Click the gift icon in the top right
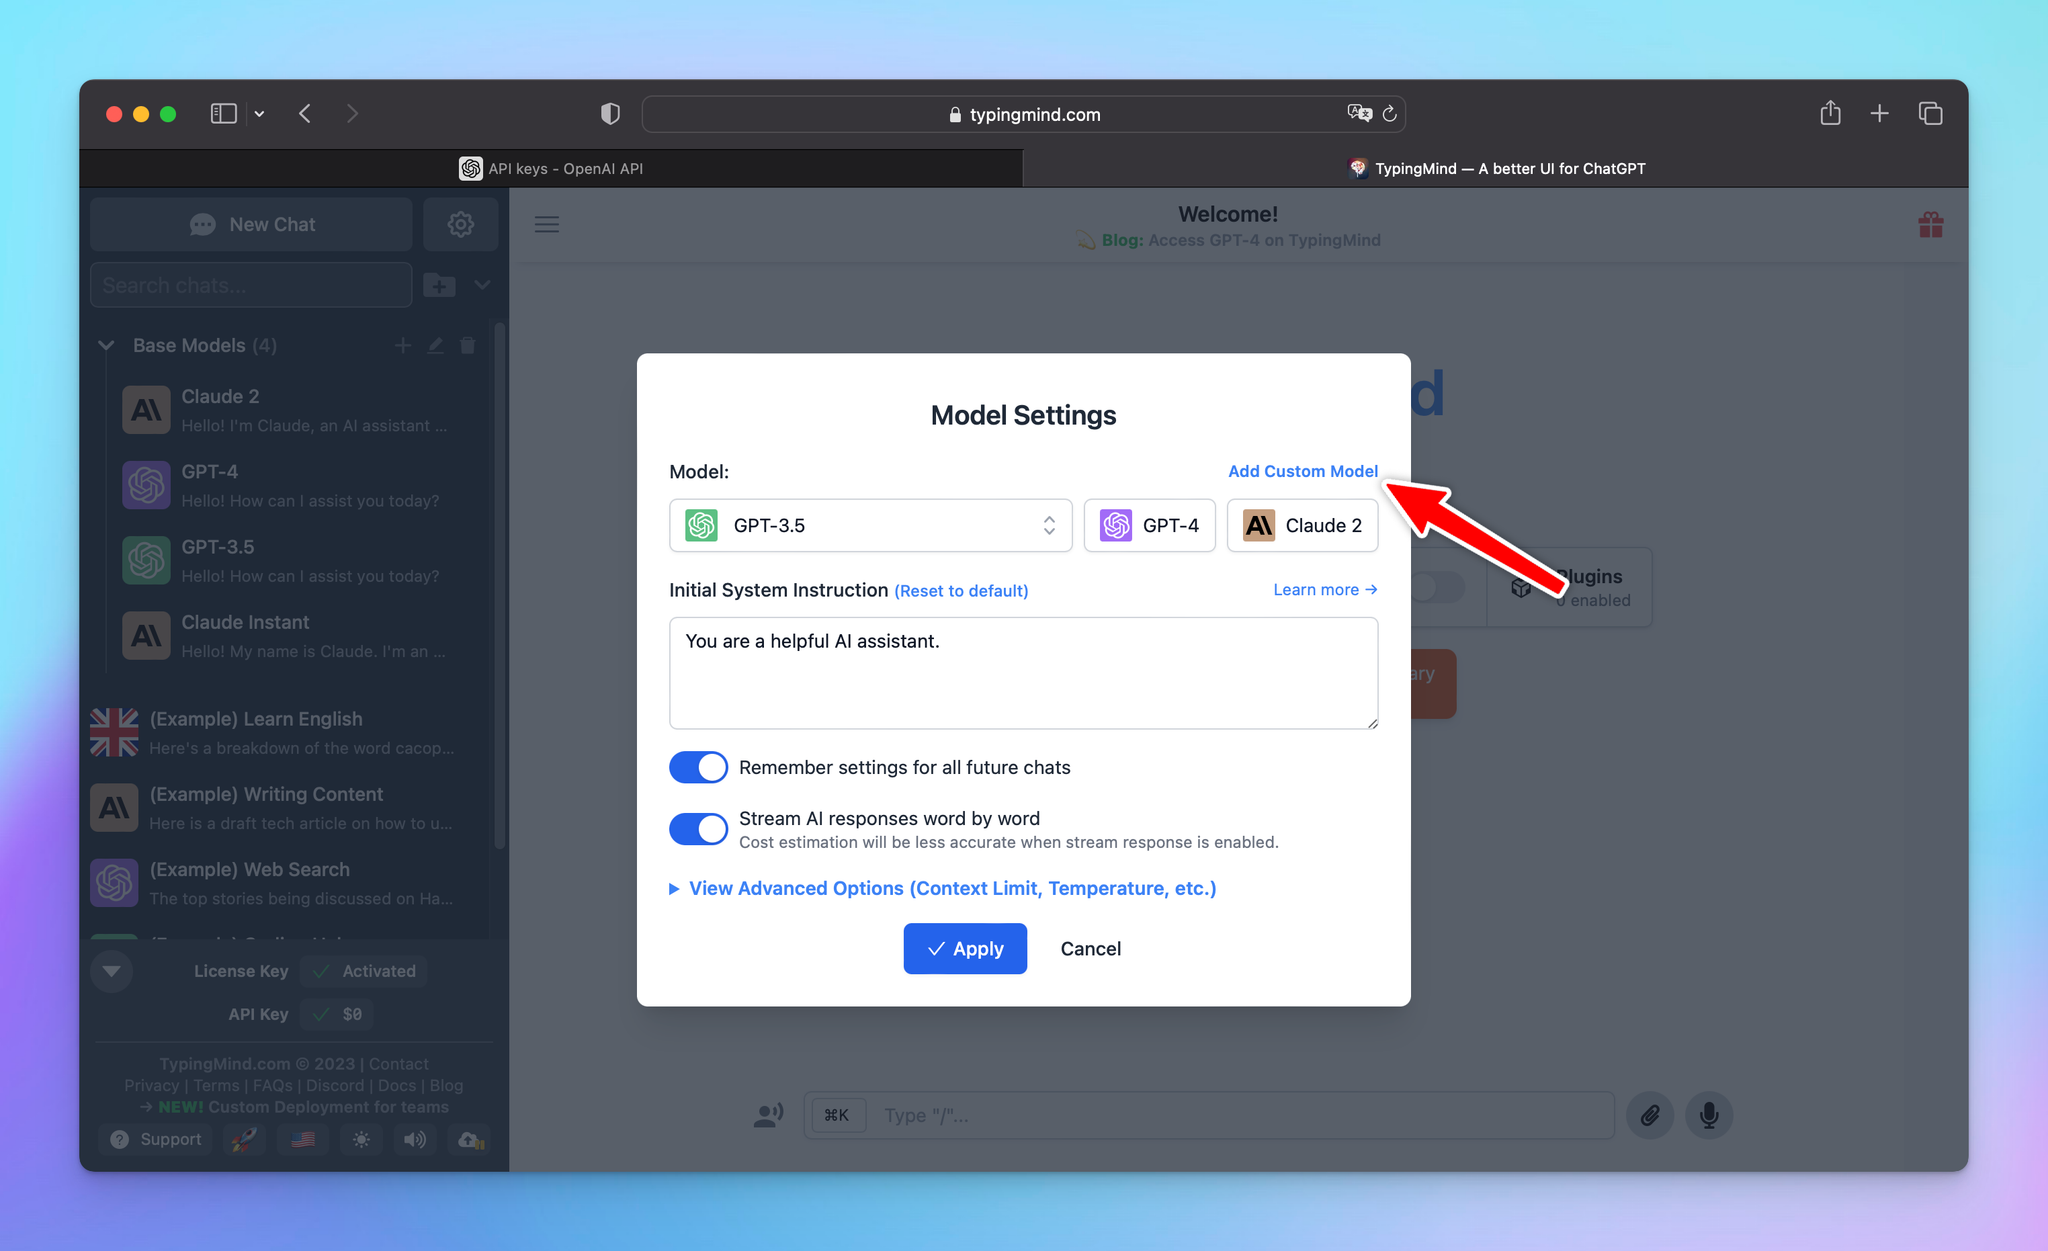This screenshot has height=1251, width=2048. tap(1930, 225)
